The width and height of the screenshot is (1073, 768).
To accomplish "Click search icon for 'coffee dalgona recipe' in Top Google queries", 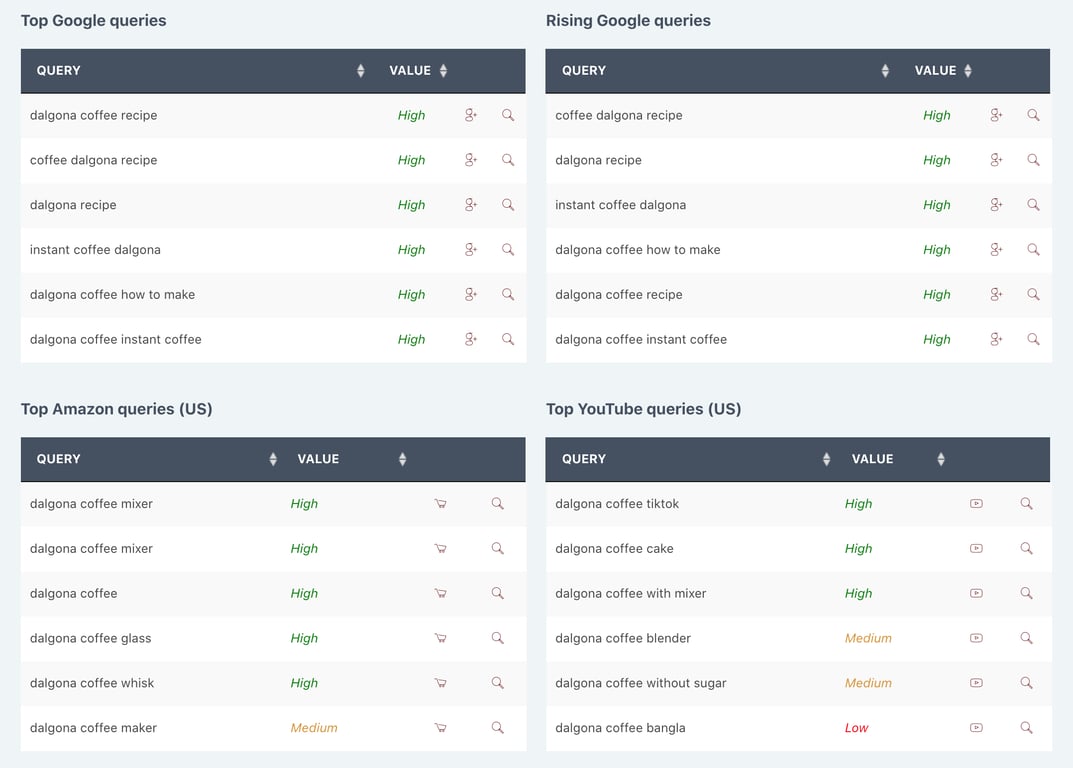I will [x=508, y=159].
